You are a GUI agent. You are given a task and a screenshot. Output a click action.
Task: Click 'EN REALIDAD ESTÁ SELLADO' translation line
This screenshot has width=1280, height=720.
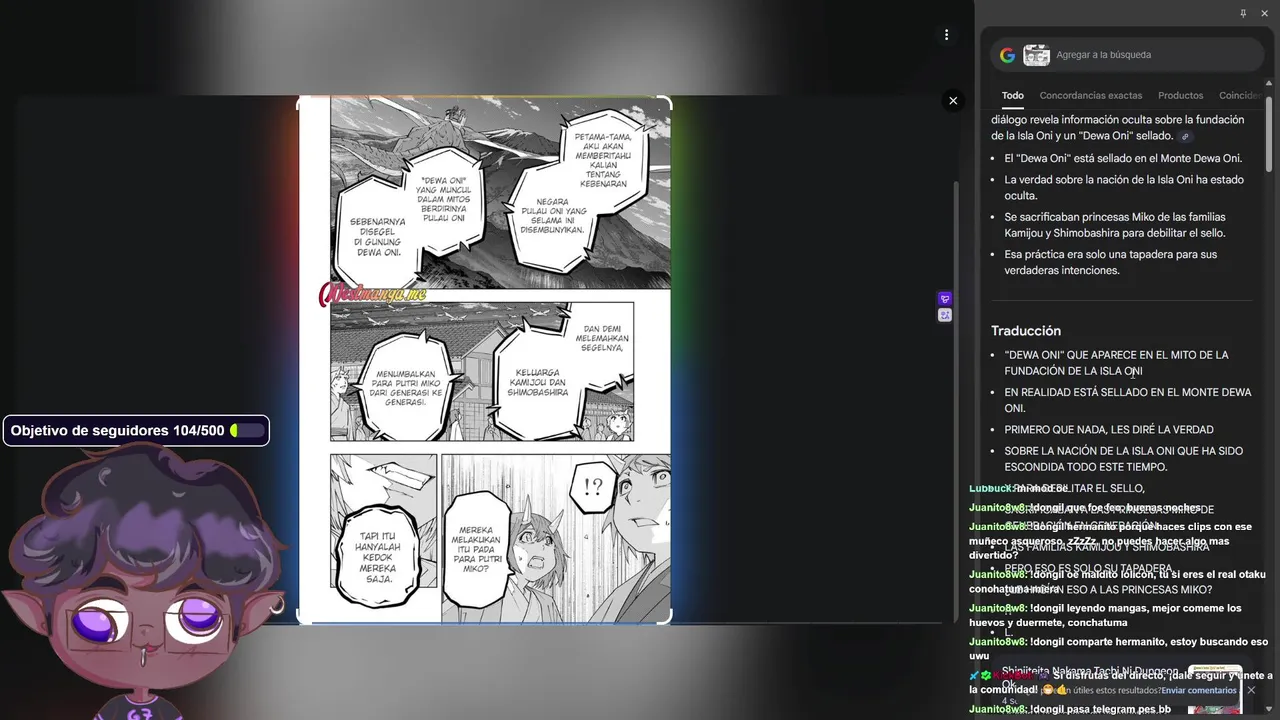1128,400
